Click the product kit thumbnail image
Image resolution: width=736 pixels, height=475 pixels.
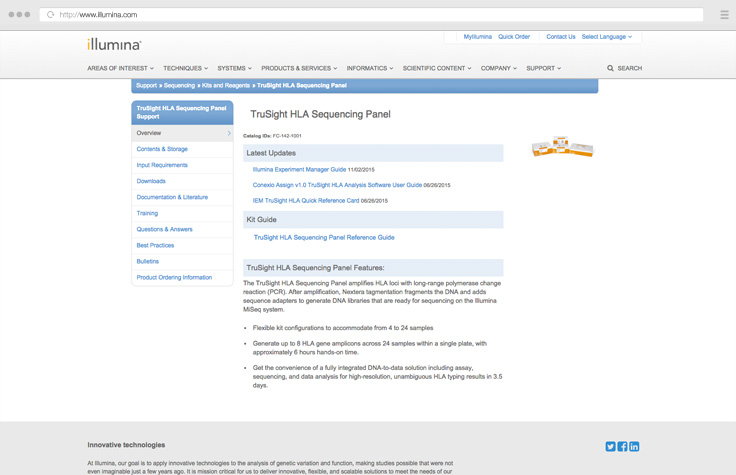click(x=562, y=148)
